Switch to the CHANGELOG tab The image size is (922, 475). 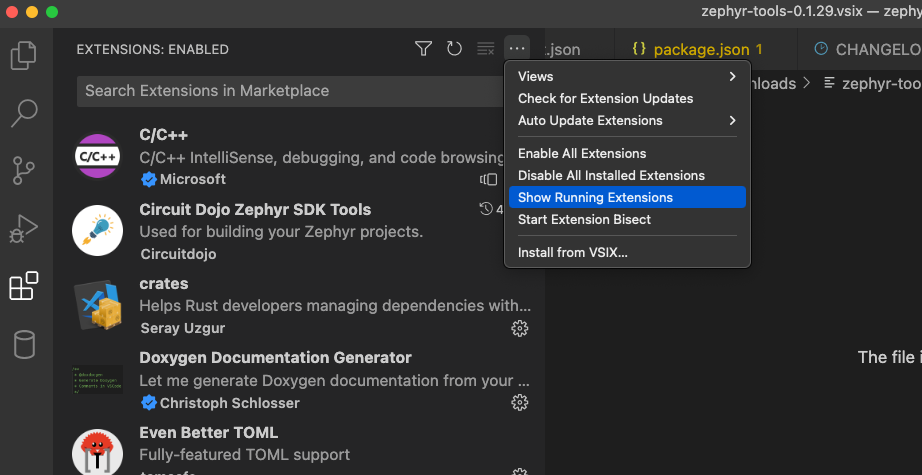(860, 49)
